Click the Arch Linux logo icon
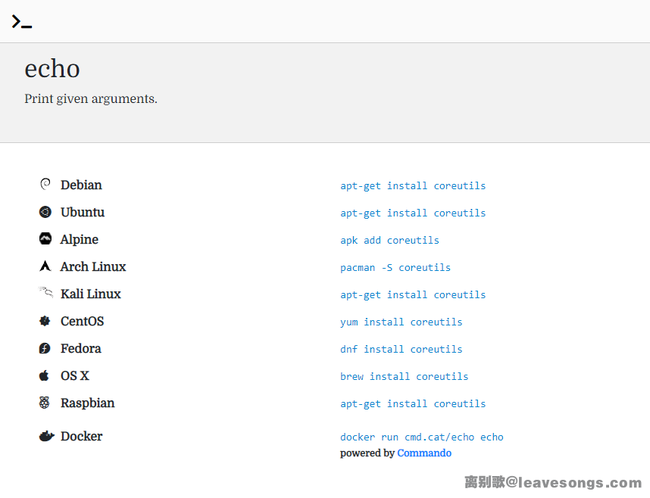The image size is (650, 498). (x=45, y=267)
